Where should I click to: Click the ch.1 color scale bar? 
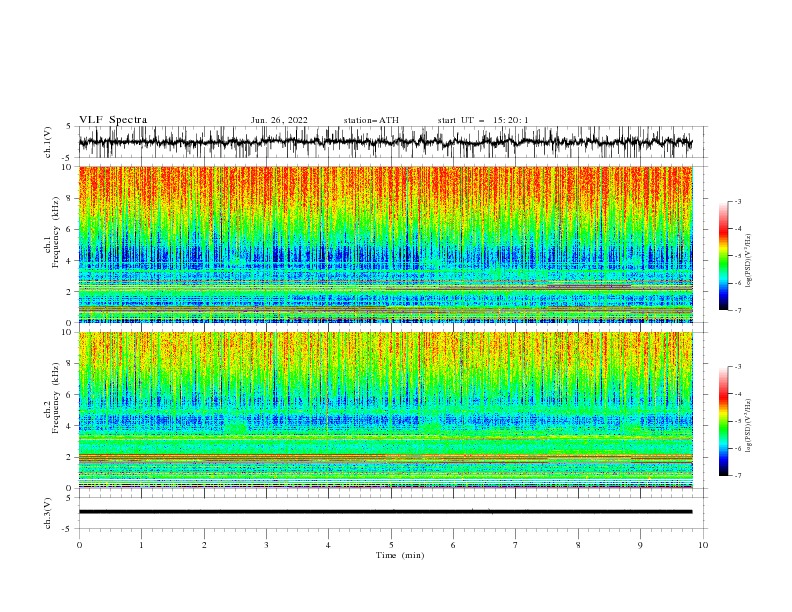(723, 256)
